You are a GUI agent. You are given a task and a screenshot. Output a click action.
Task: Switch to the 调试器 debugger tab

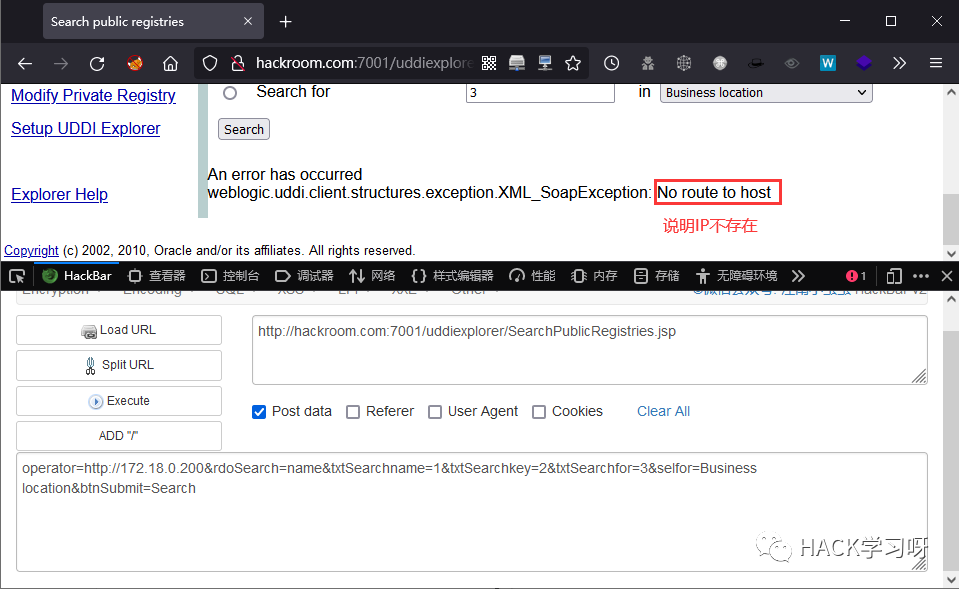pos(304,276)
